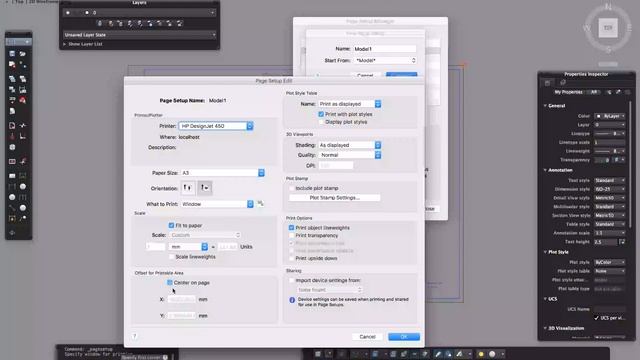Open Unsaved Layer State dropdown
This screenshot has height=360, width=640.
coord(140,35)
